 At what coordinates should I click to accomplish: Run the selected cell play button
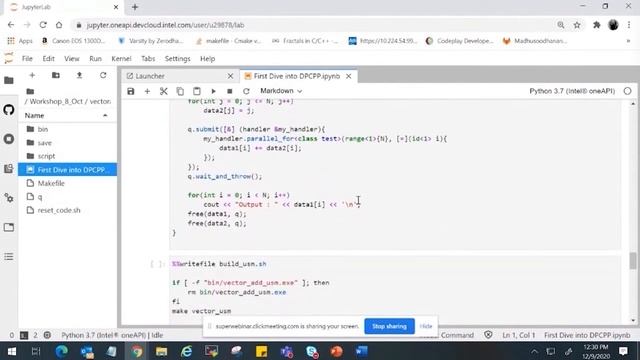pyautogui.click(x=213, y=91)
